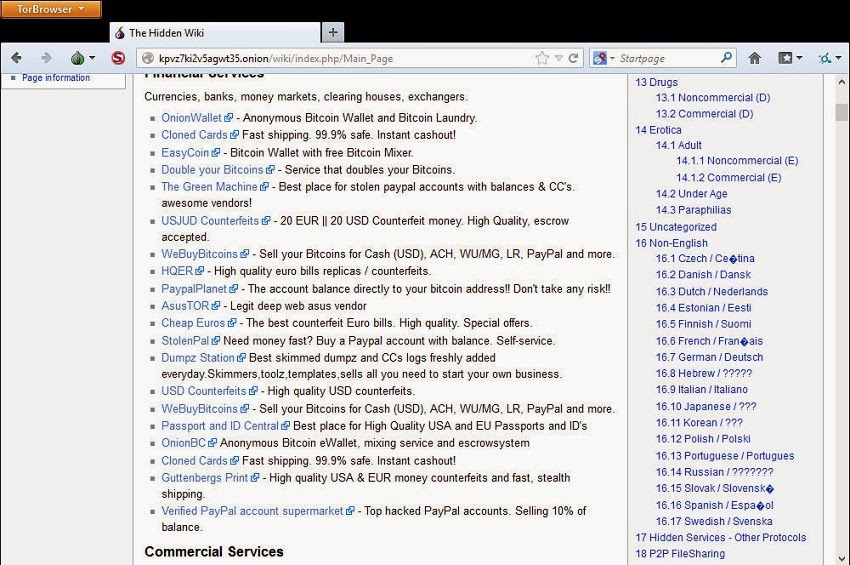Jump to 16.2 Danish / Dansk

tap(703, 274)
